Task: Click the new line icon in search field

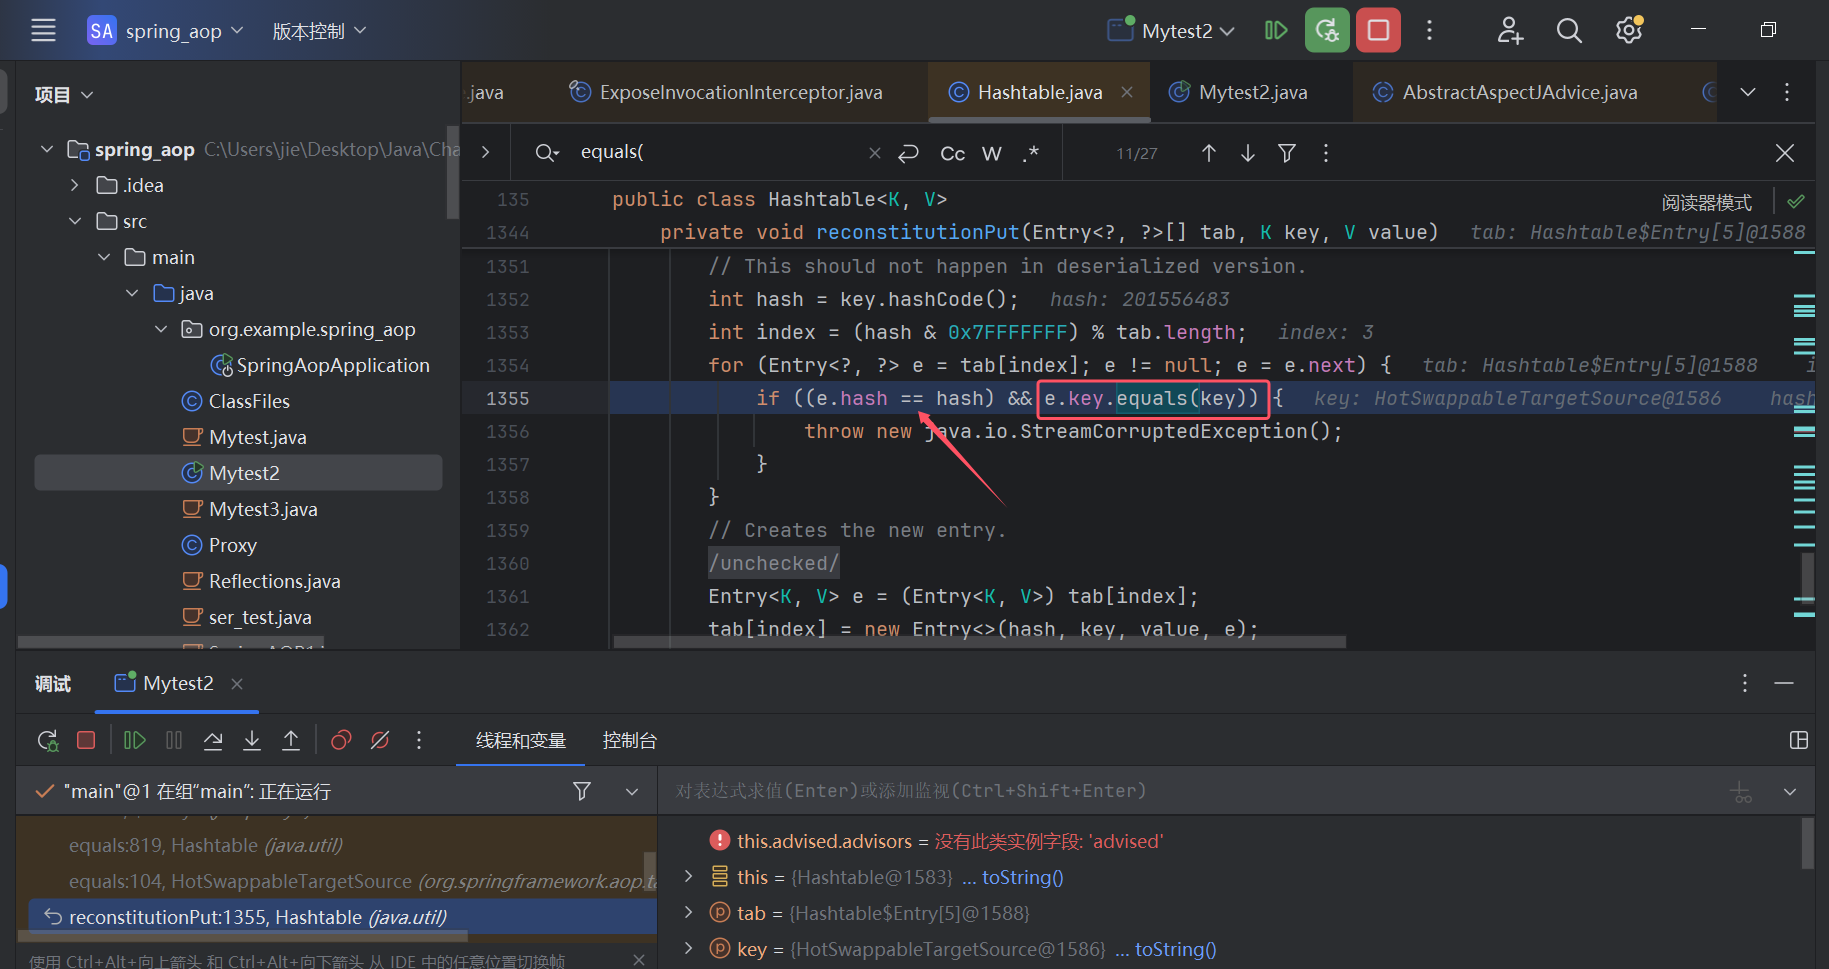Action: pyautogui.click(x=908, y=152)
